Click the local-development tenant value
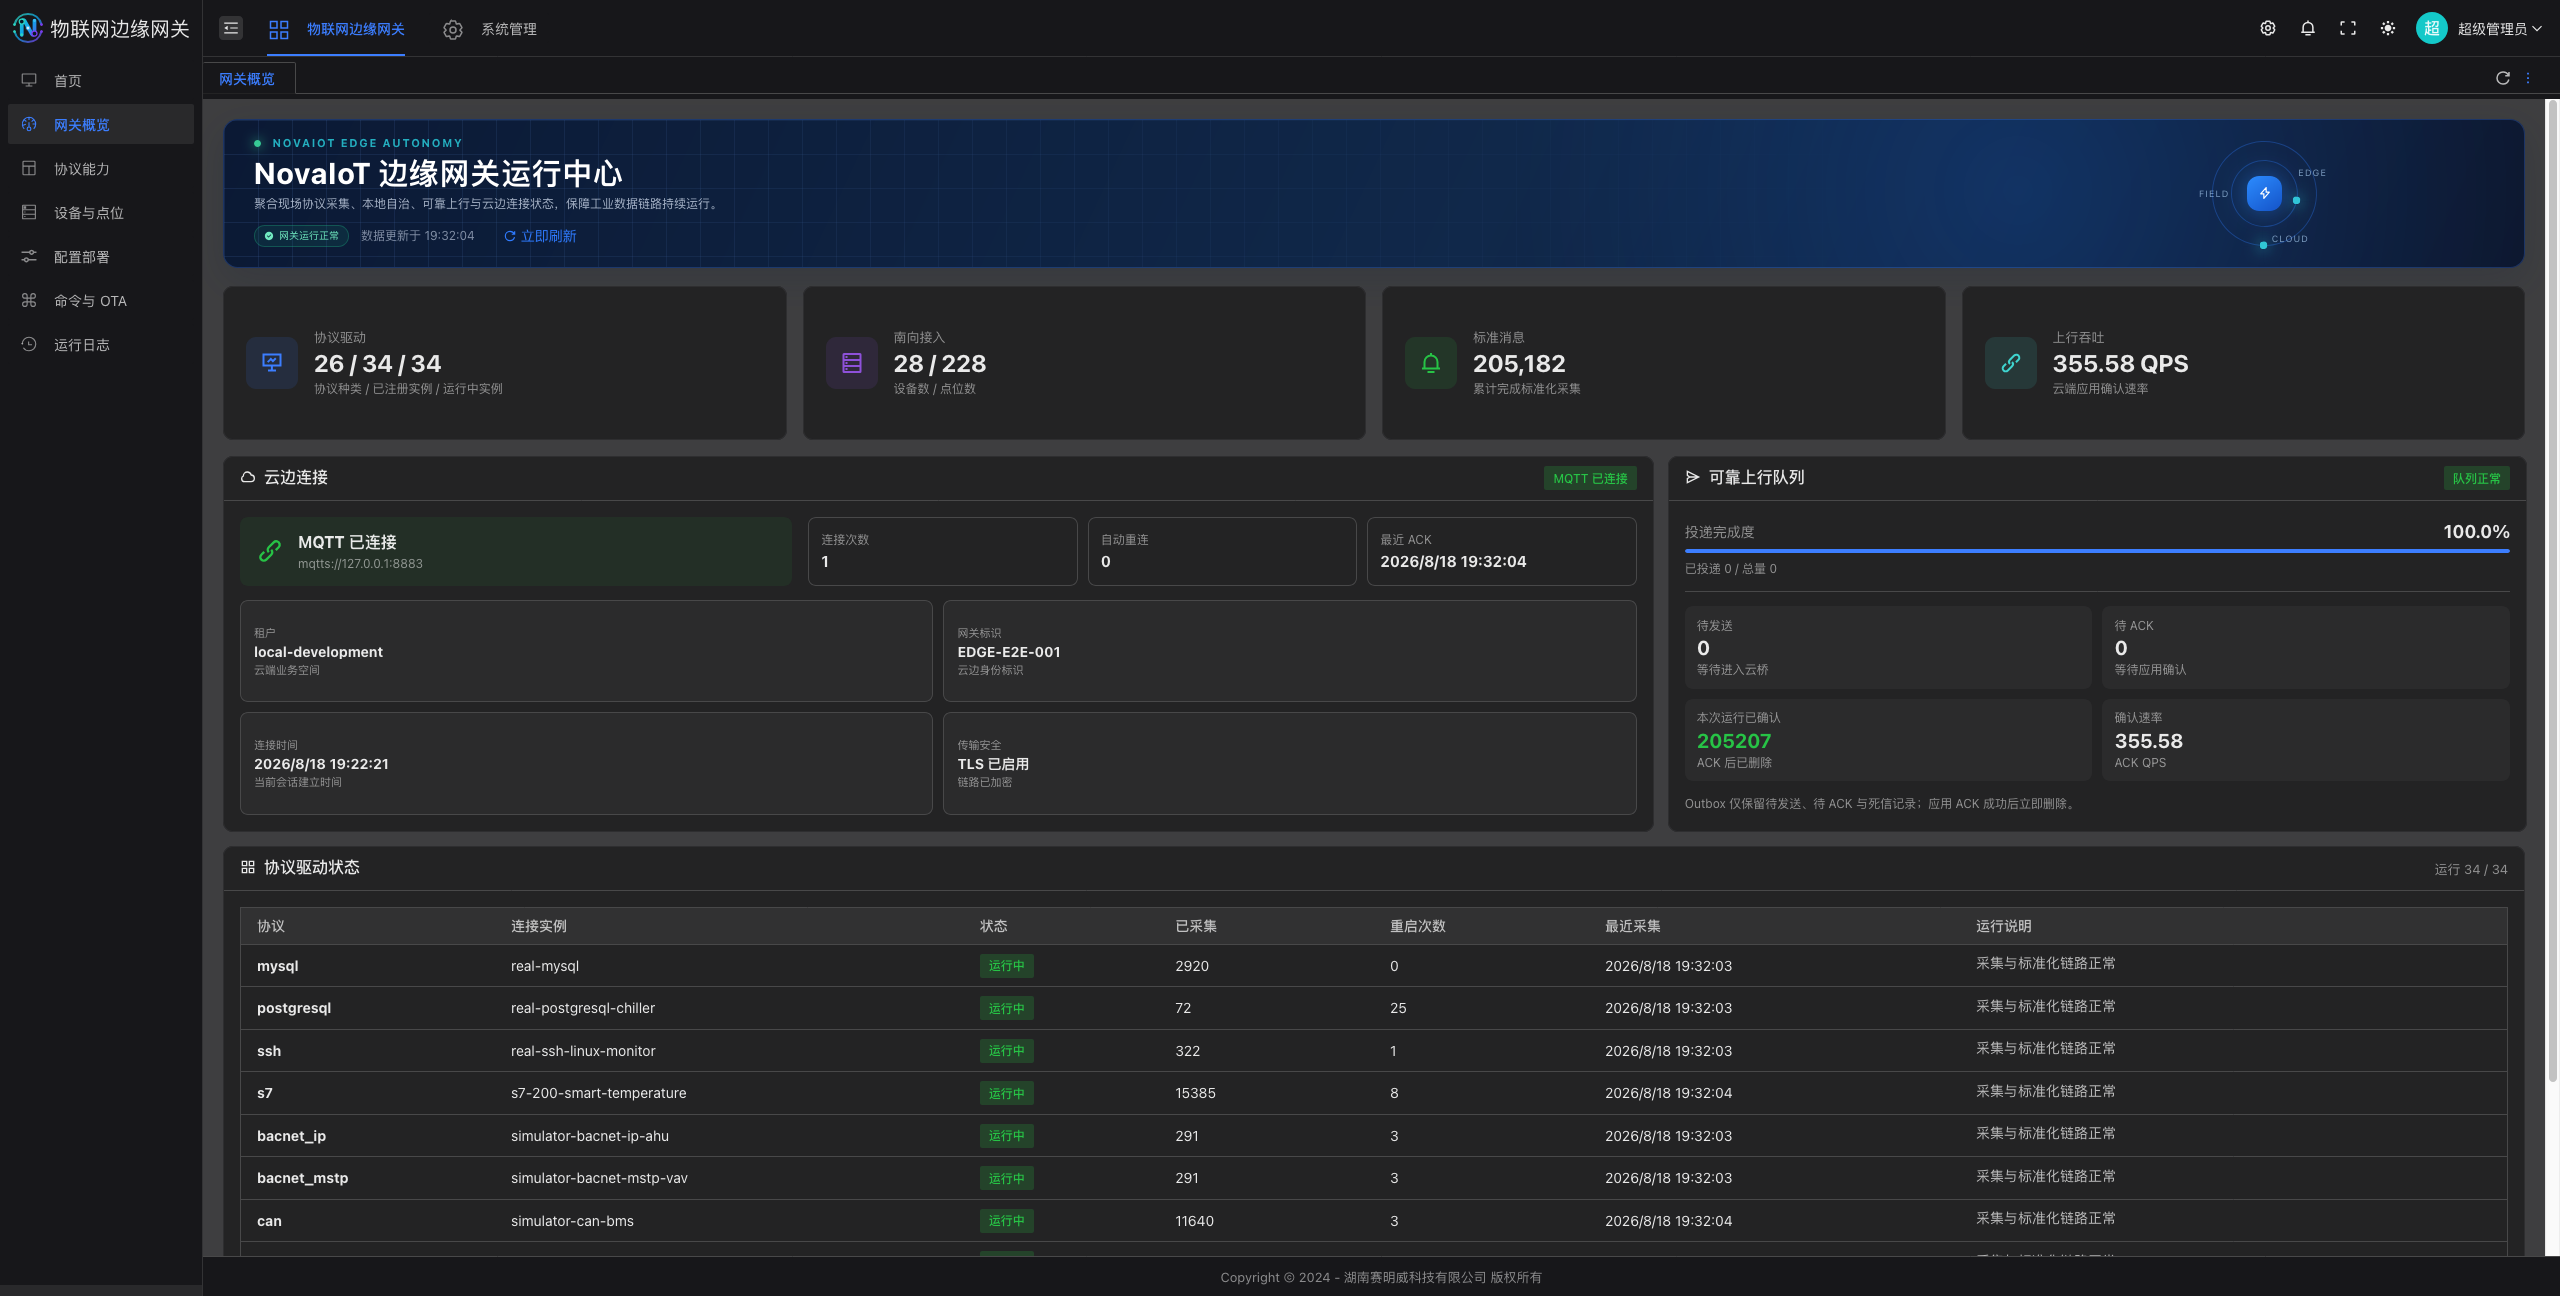Screen dimensions: 2560x1296 (318, 652)
